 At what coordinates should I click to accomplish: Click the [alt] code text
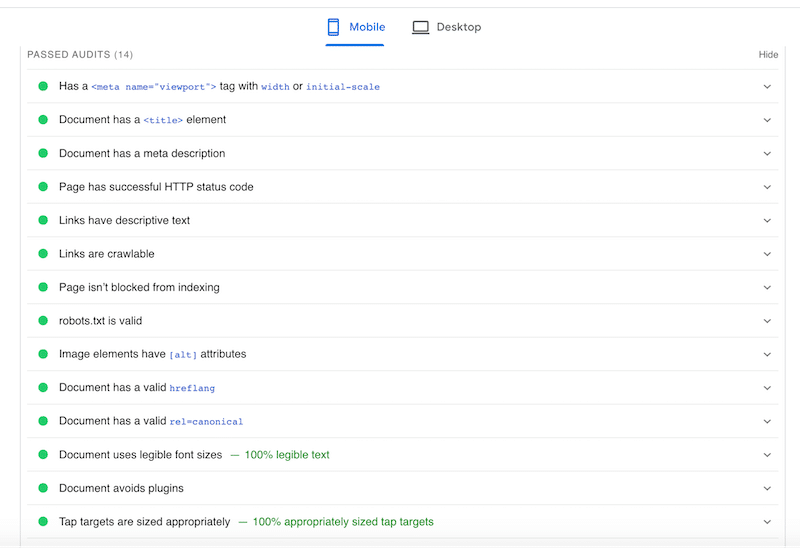[x=183, y=355]
